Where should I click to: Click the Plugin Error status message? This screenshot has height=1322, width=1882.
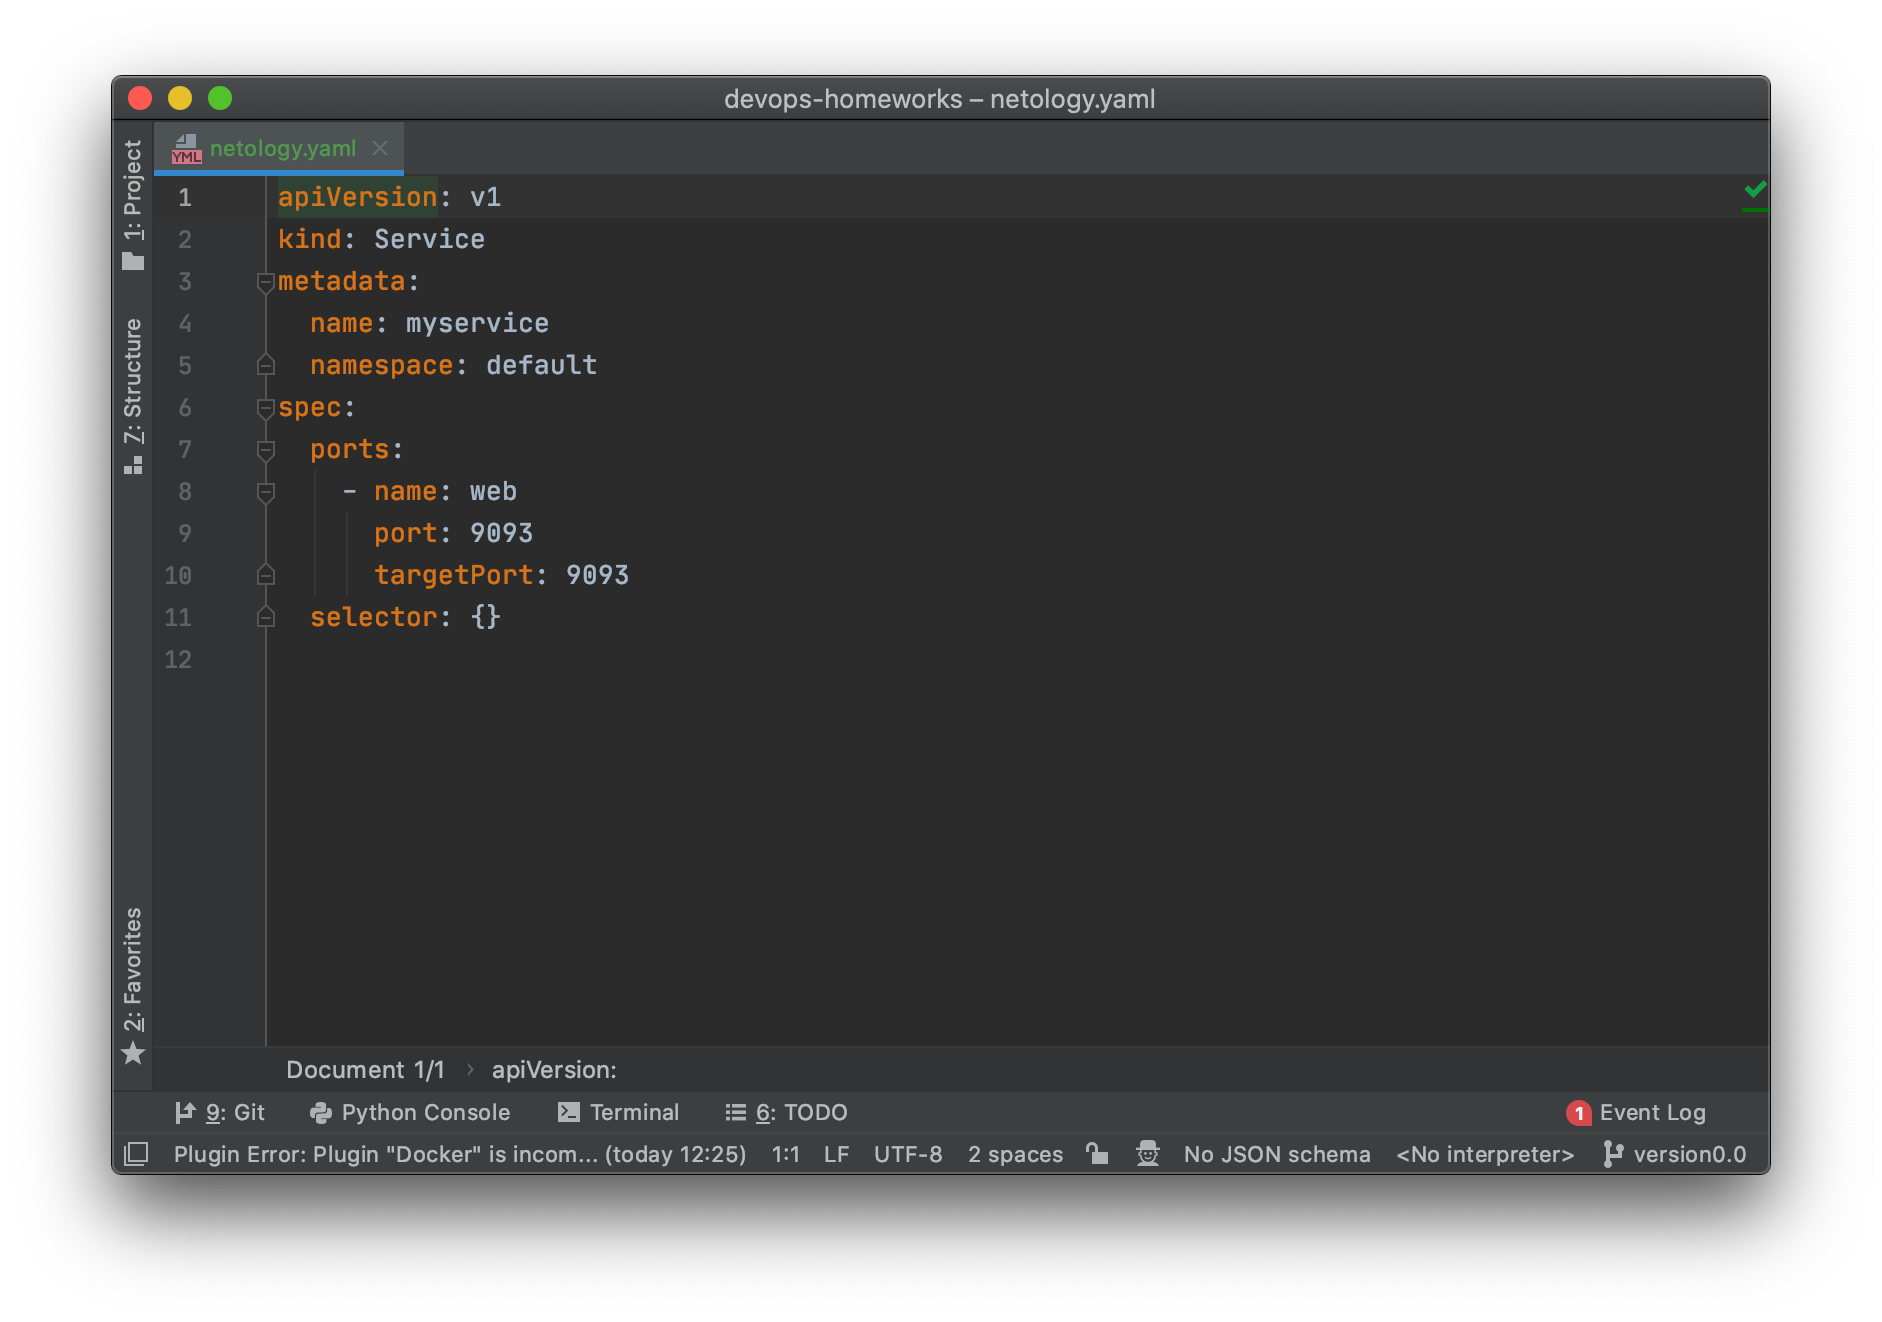(460, 1154)
